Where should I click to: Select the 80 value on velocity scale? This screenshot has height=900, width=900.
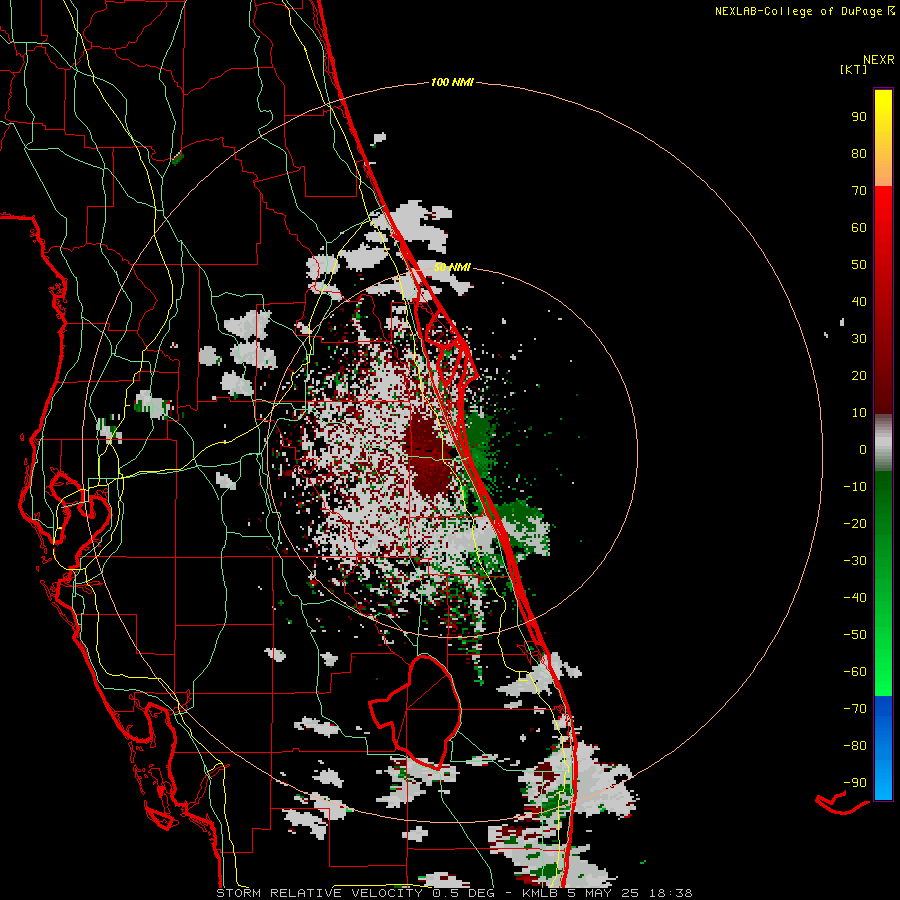pyautogui.click(x=859, y=153)
